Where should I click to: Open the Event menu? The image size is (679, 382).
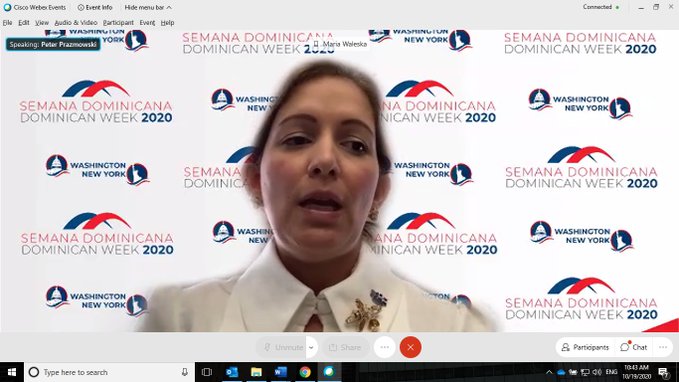click(147, 23)
